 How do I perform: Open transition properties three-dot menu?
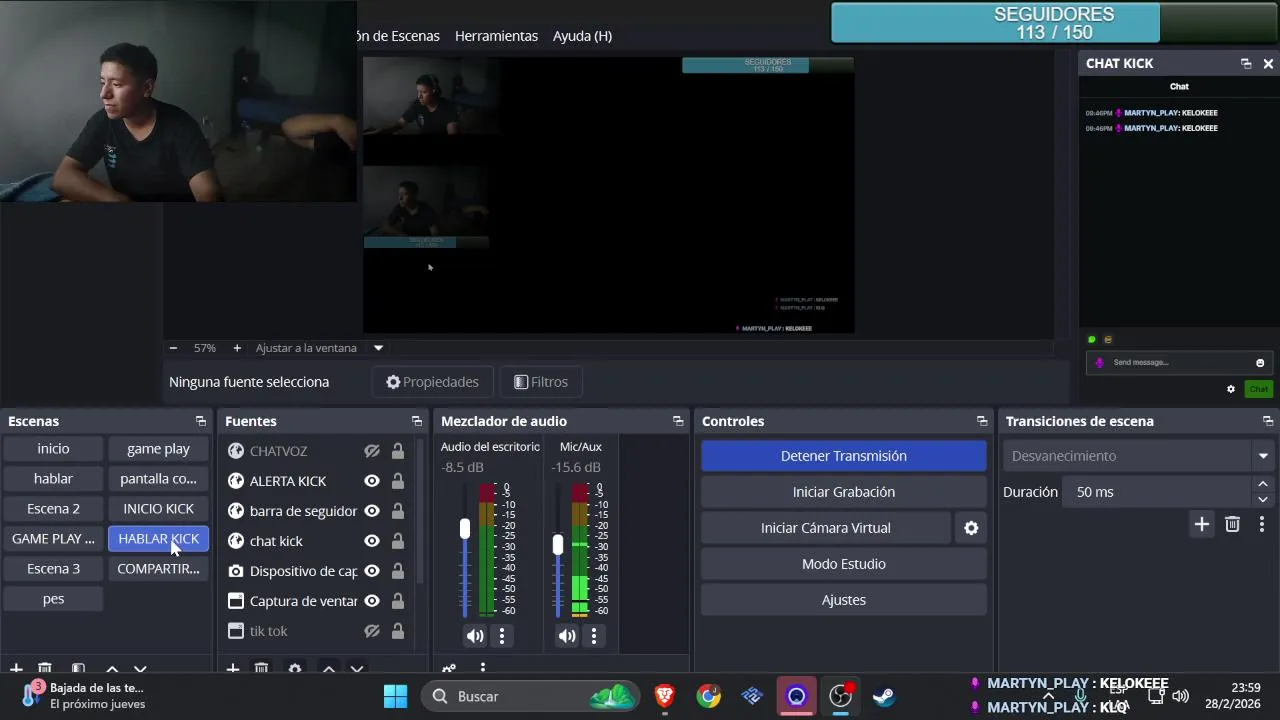[x=1262, y=524]
